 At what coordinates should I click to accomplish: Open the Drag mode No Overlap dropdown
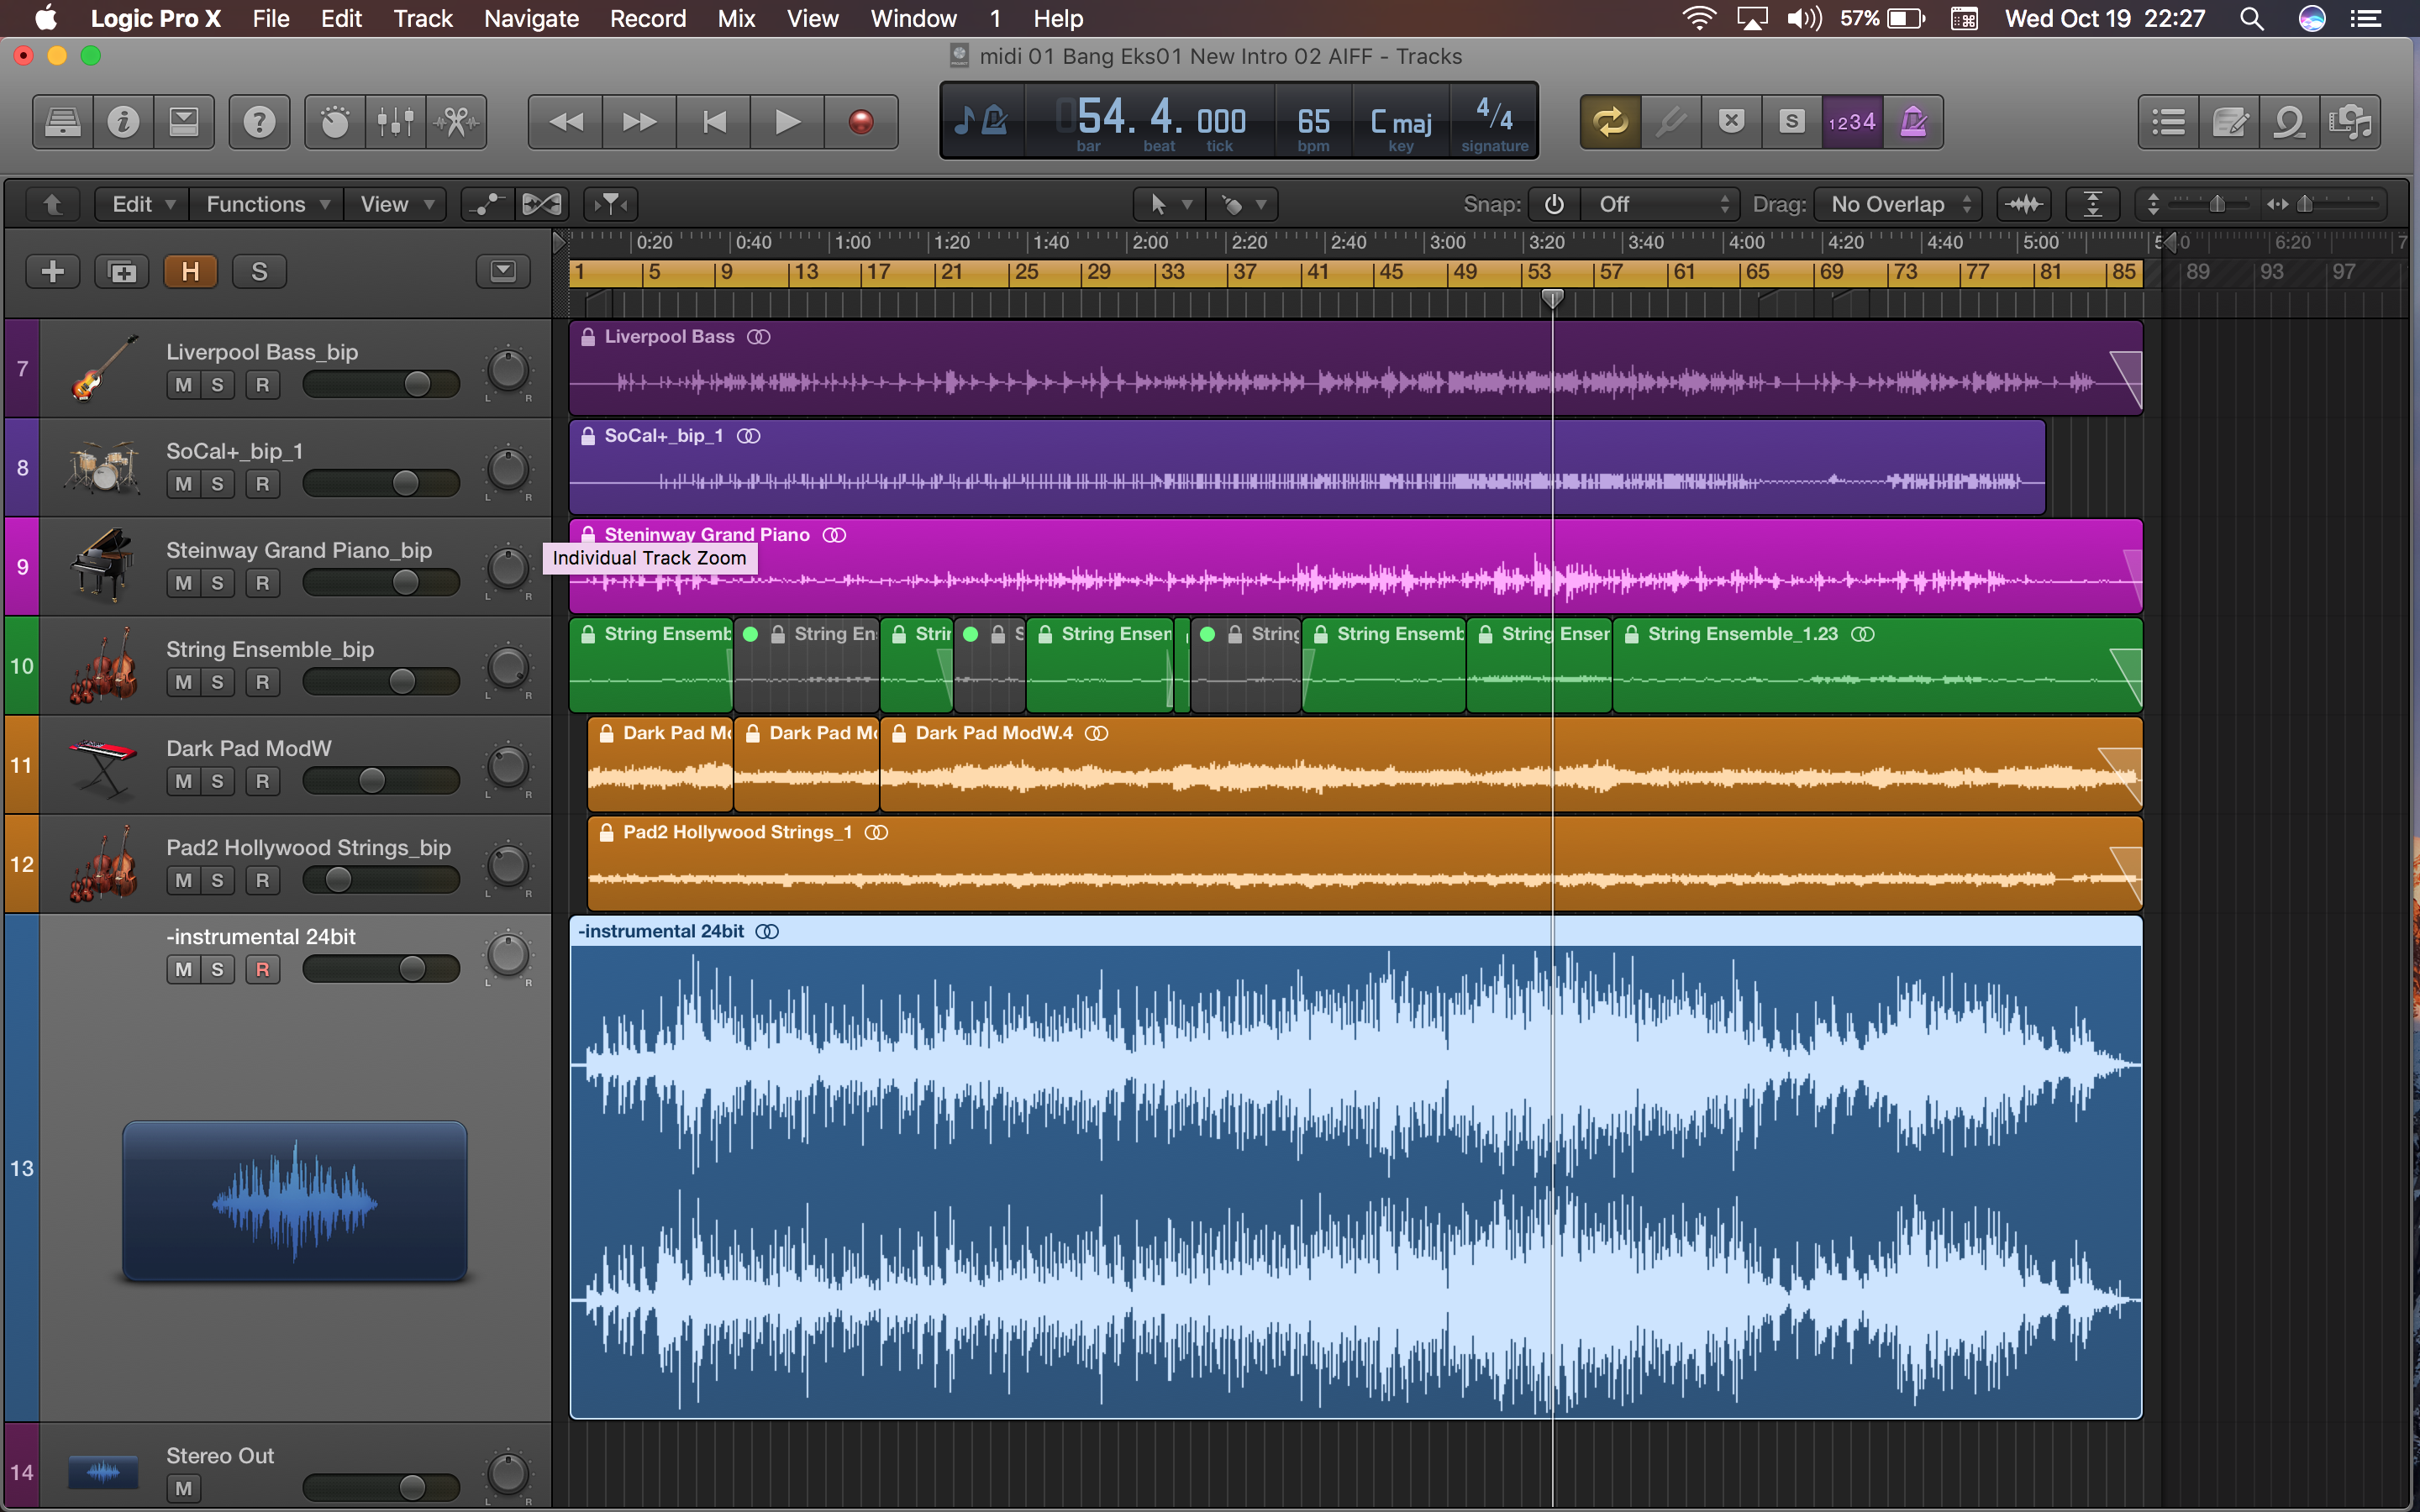coord(1897,204)
